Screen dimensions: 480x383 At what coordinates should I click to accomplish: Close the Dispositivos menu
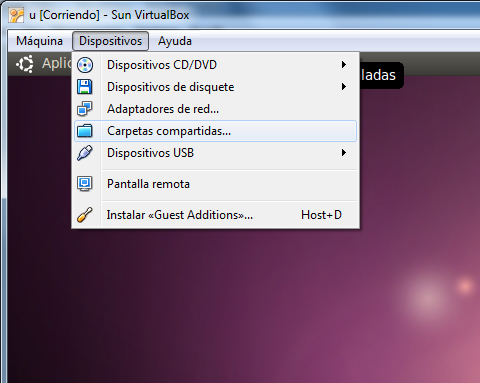(110, 41)
